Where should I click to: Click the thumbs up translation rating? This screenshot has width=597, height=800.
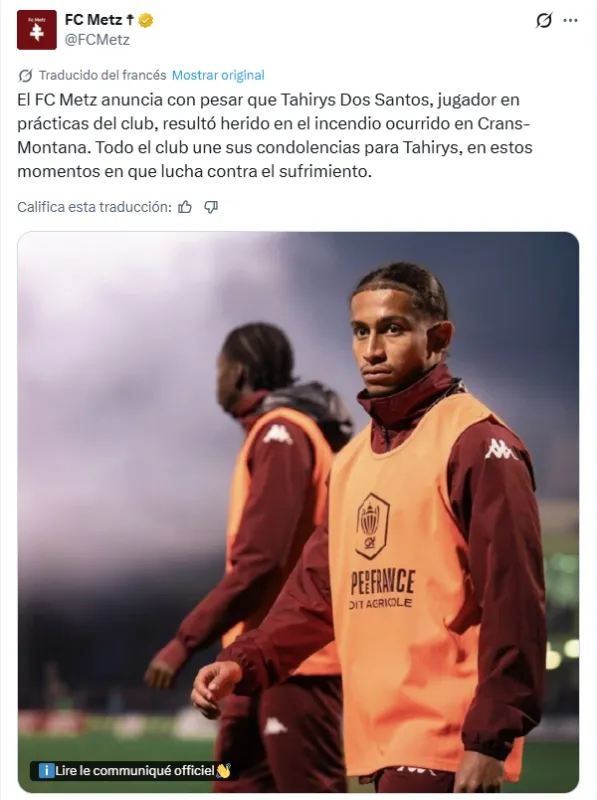click(x=185, y=207)
